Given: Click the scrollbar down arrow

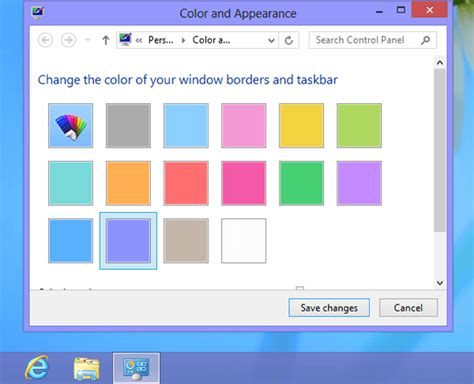Looking at the screenshot, I should (x=440, y=283).
